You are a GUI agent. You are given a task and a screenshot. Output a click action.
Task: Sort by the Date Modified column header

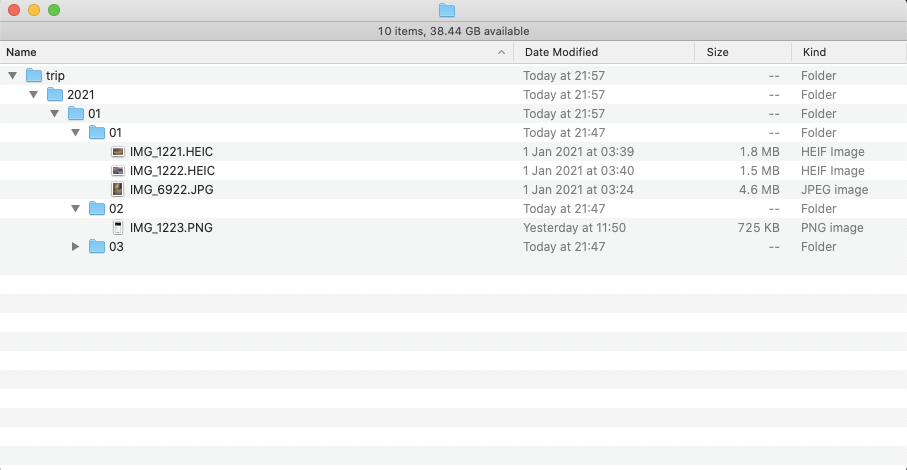[x=561, y=52]
